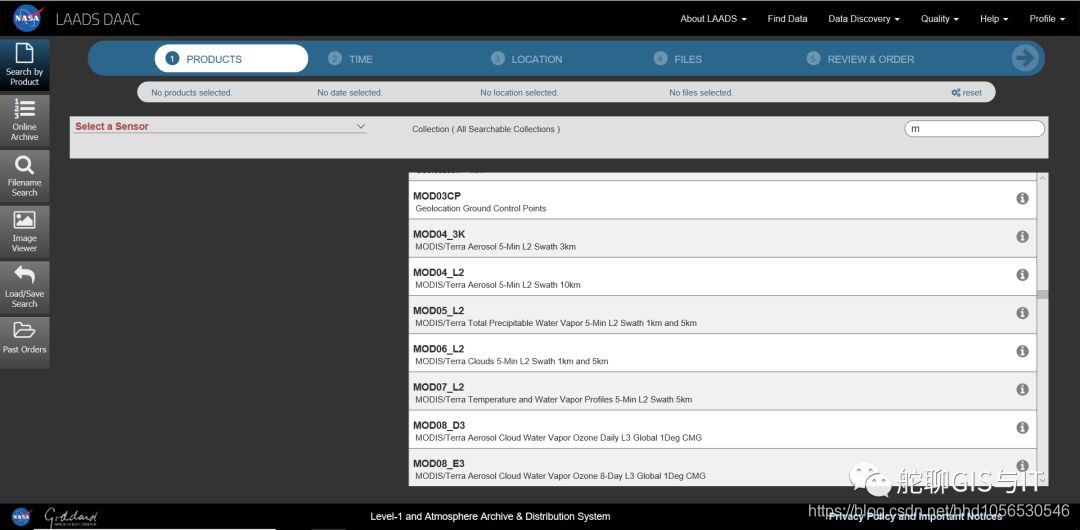Show info for MOD05_L2 product
This screenshot has width=1080, height=530.
pyautogui.click(x=1022, y=313)
